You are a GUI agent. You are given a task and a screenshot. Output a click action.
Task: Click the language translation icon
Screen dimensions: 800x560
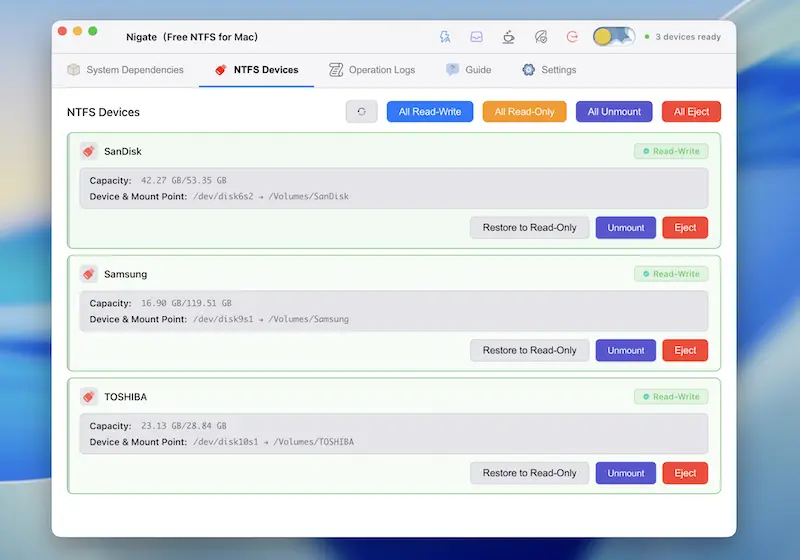tap(445, 37)
